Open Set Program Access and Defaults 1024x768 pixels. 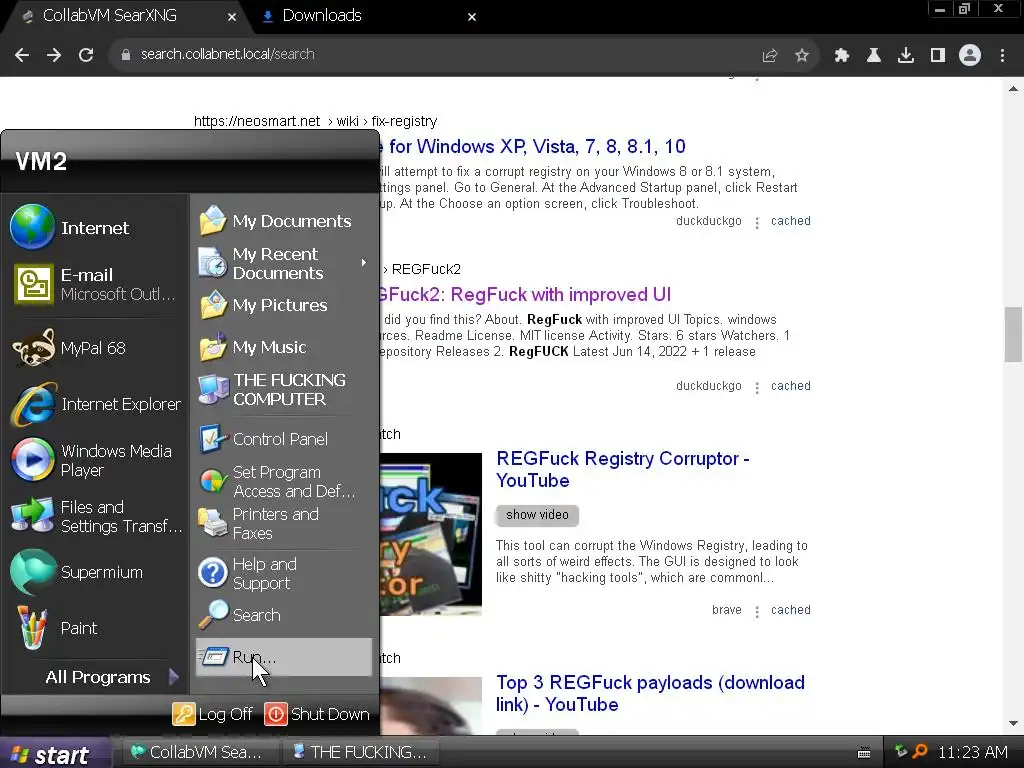pyautogui.click(x=283, y=481)
